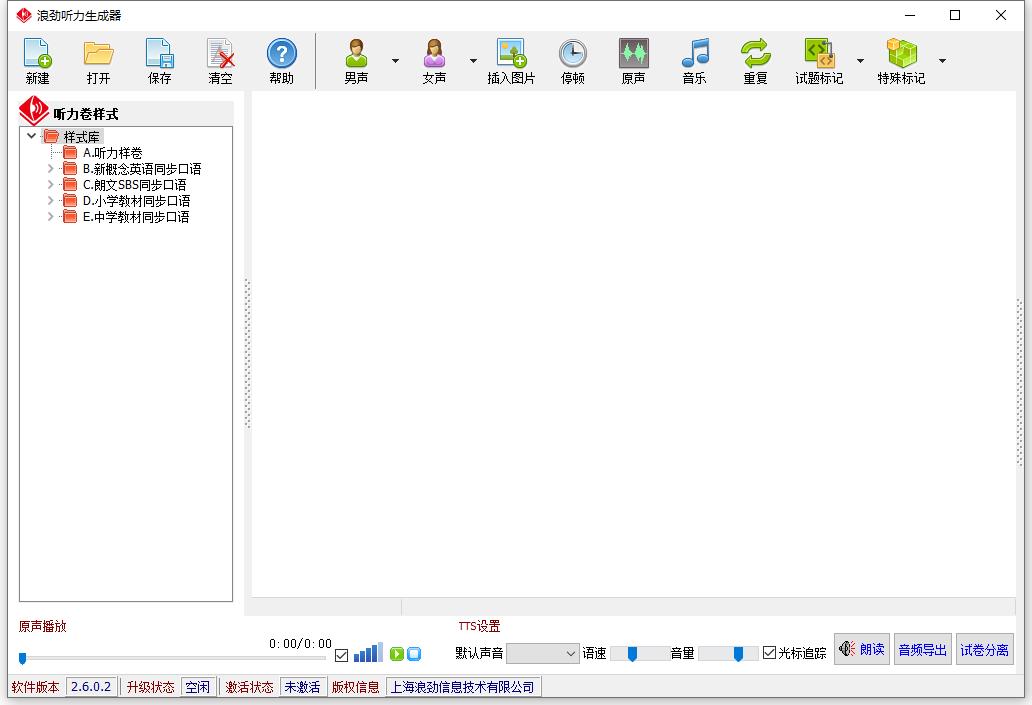The image size is (1032, 705).
Task: Open the 女声 dropdown arrow
Action: (x=473, y=61)
